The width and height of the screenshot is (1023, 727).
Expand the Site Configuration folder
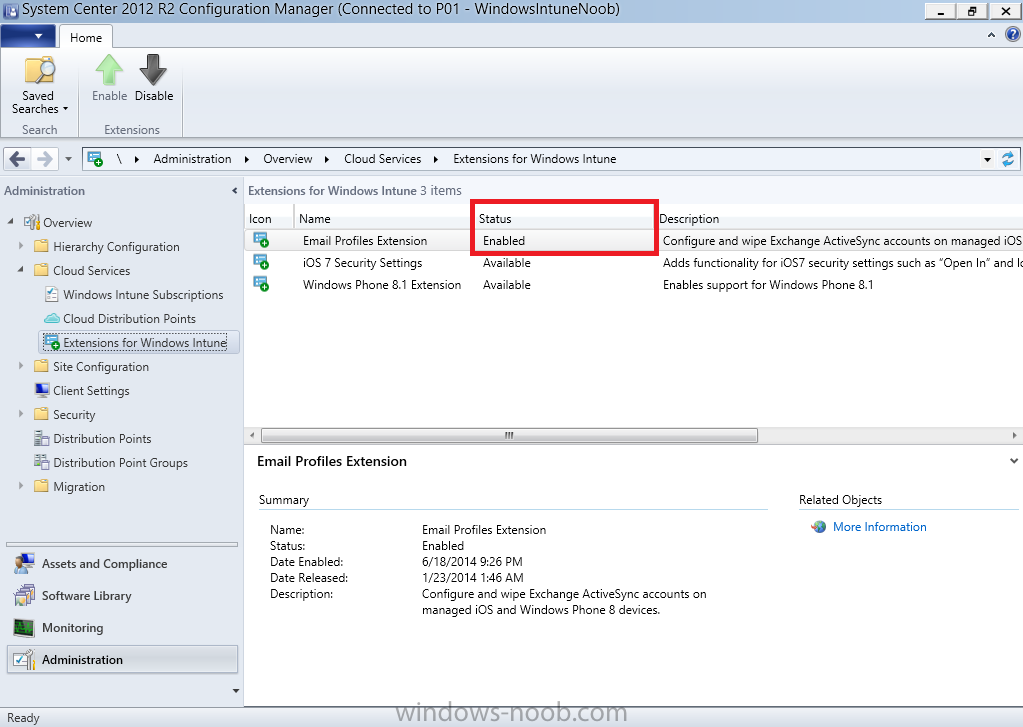pos(21,366)
